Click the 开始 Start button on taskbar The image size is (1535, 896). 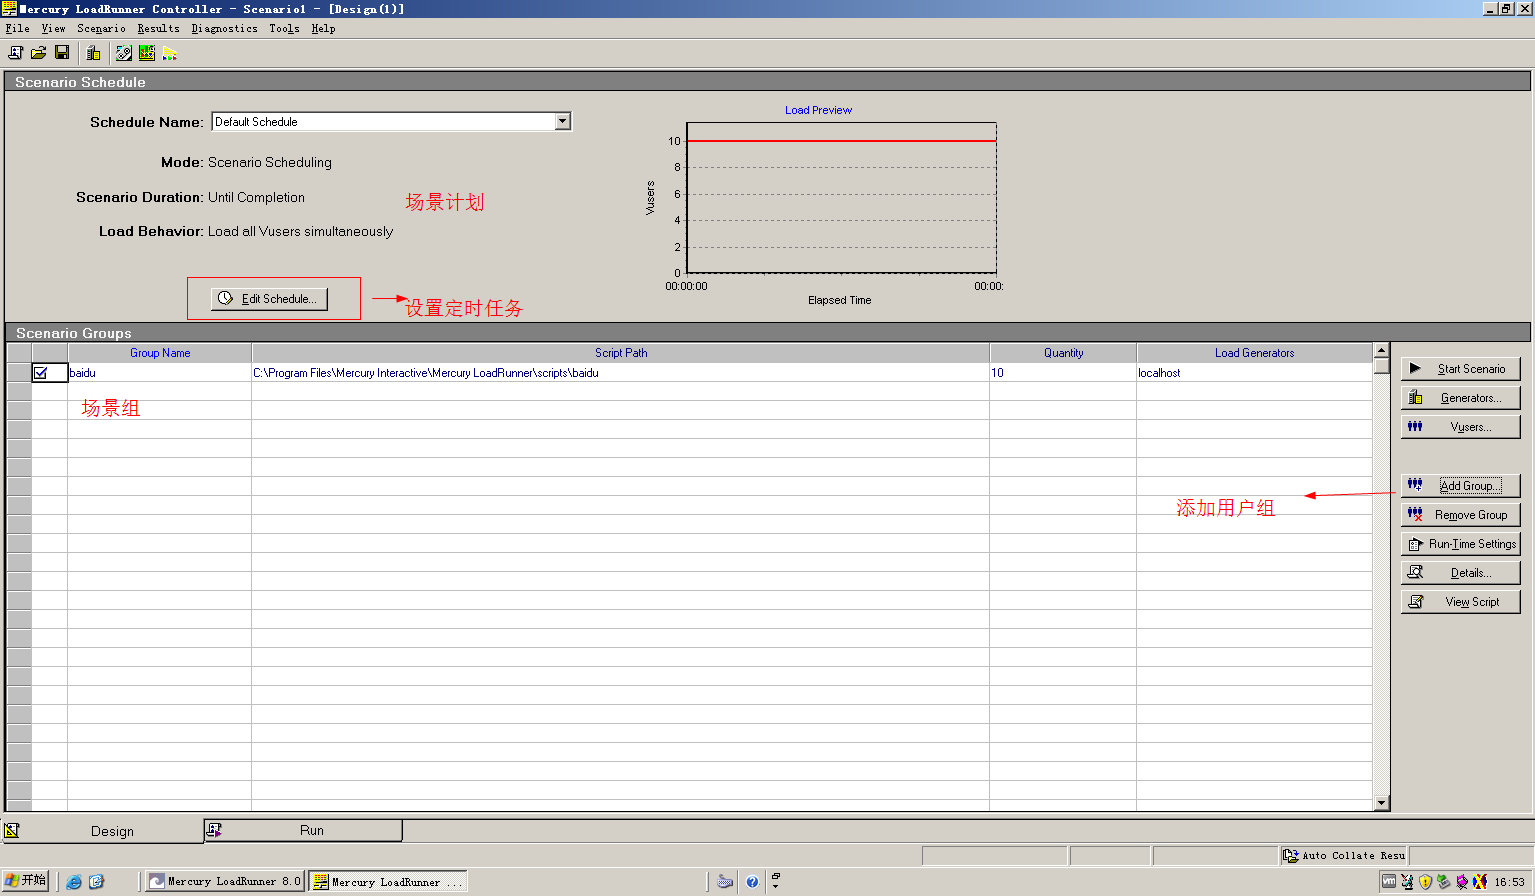[x=26, y=880]
